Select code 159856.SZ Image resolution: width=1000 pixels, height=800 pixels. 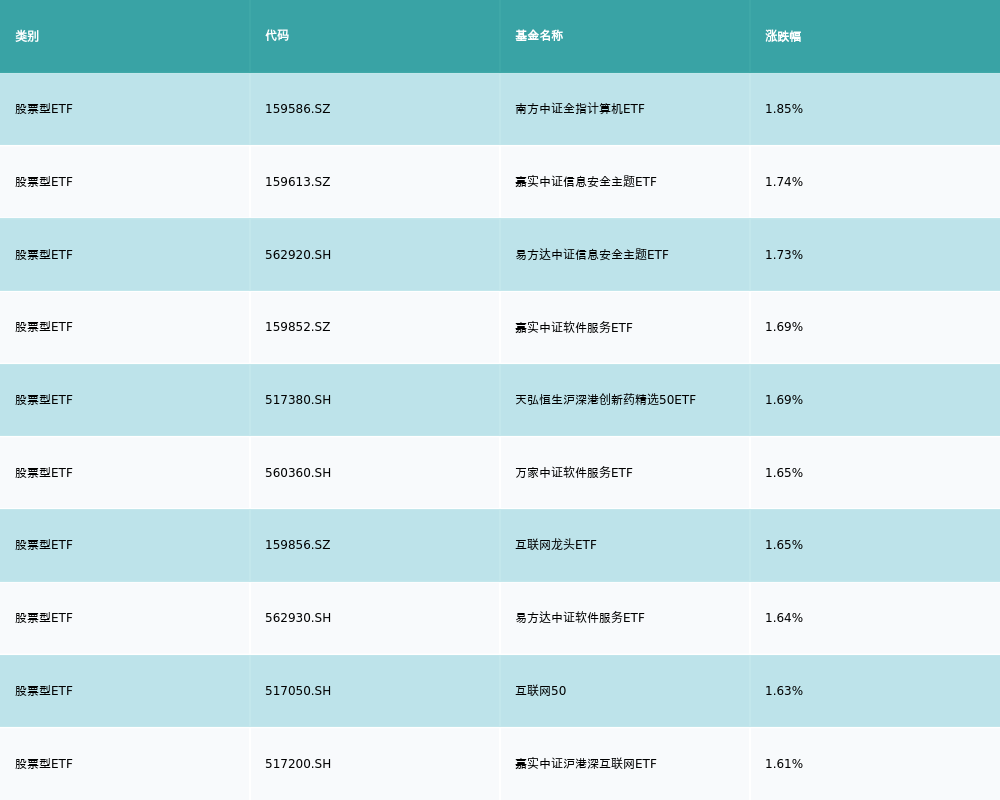tap(298, 545)
